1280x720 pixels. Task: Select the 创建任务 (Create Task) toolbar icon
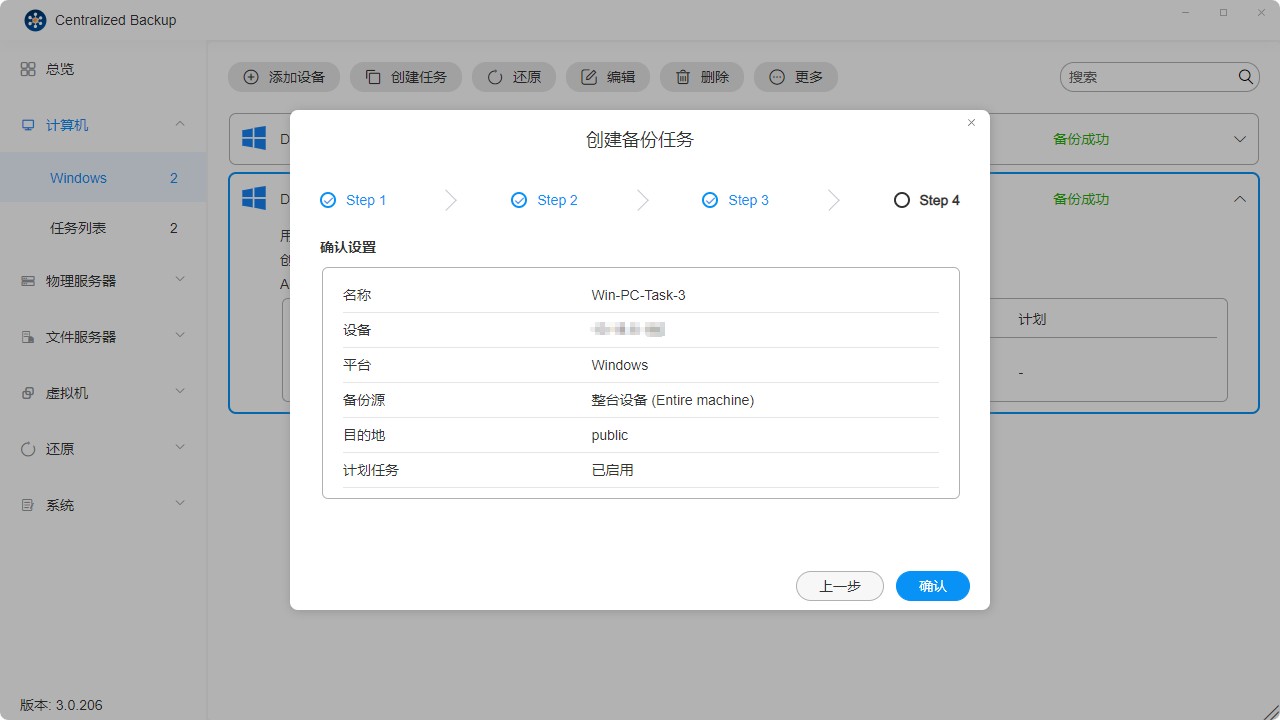(x=374, y=77)
